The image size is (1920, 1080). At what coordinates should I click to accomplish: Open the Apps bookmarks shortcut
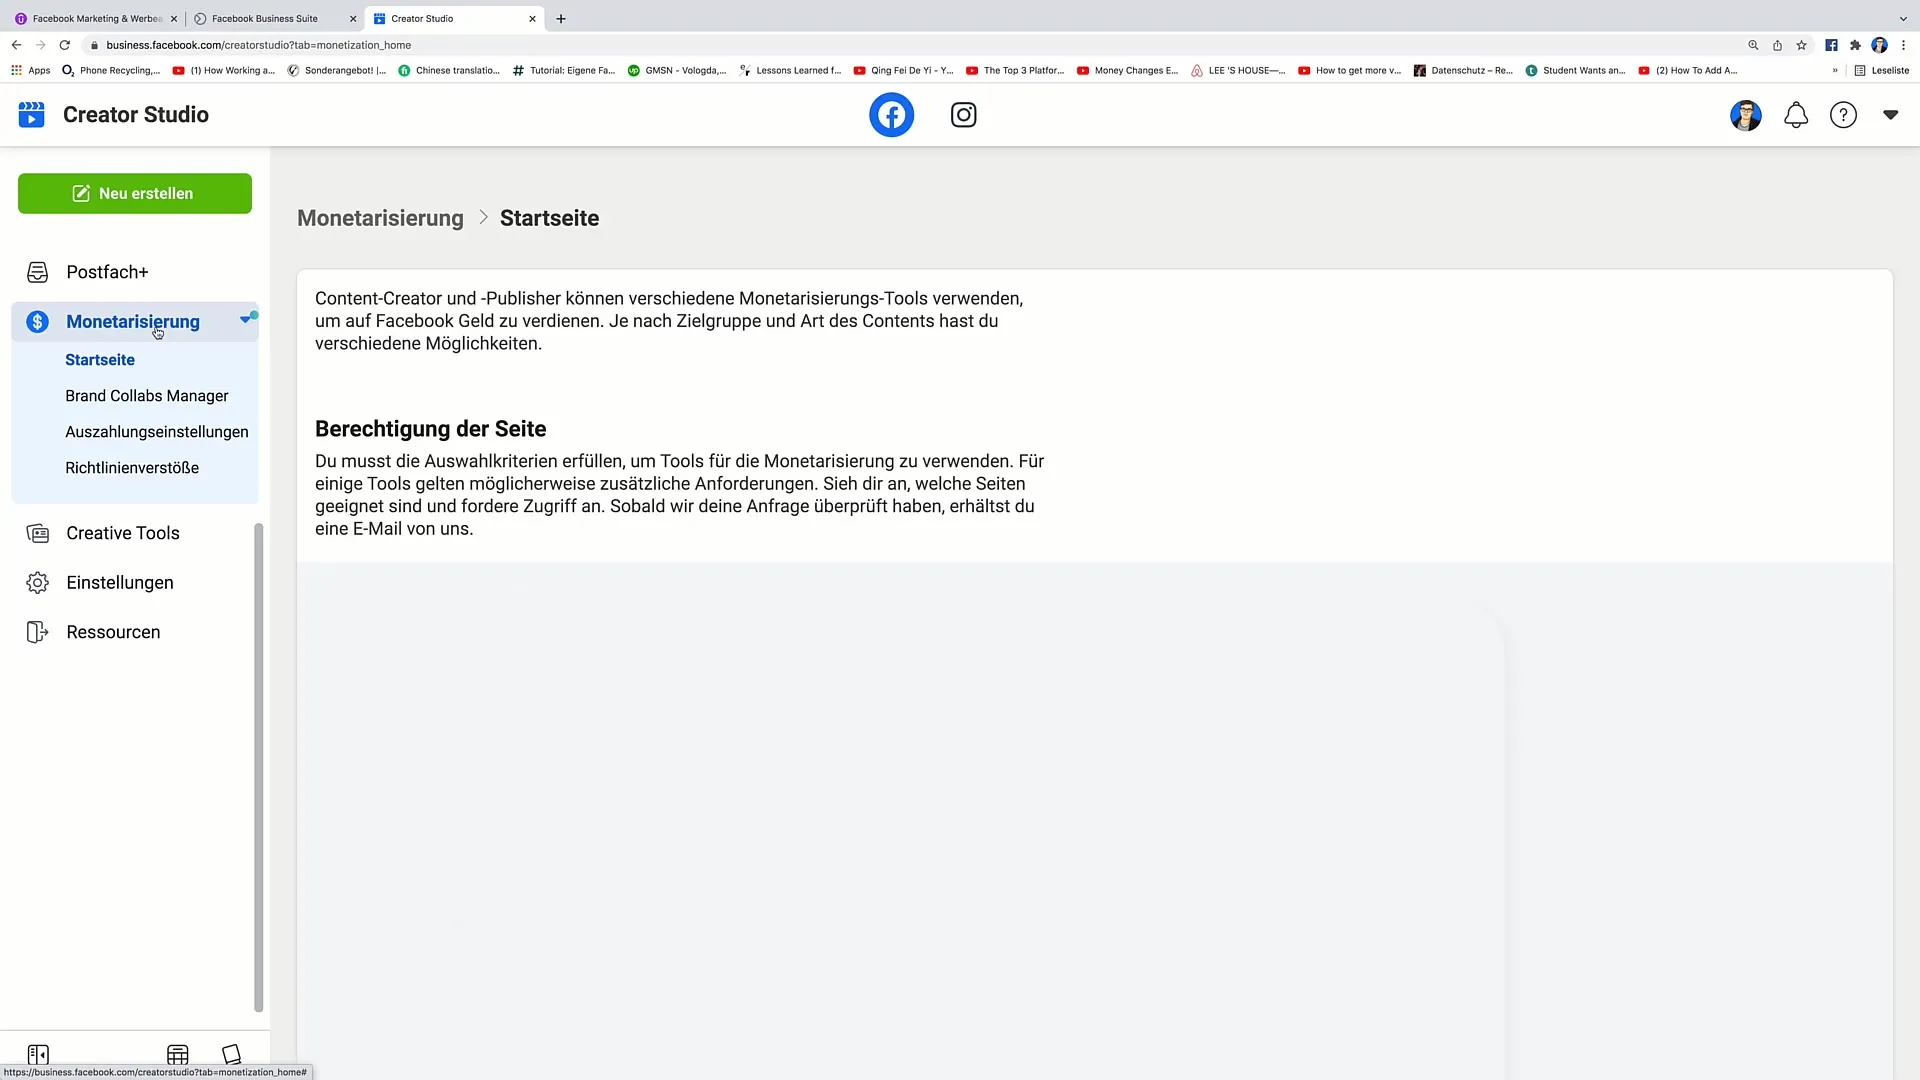point(30,70)
